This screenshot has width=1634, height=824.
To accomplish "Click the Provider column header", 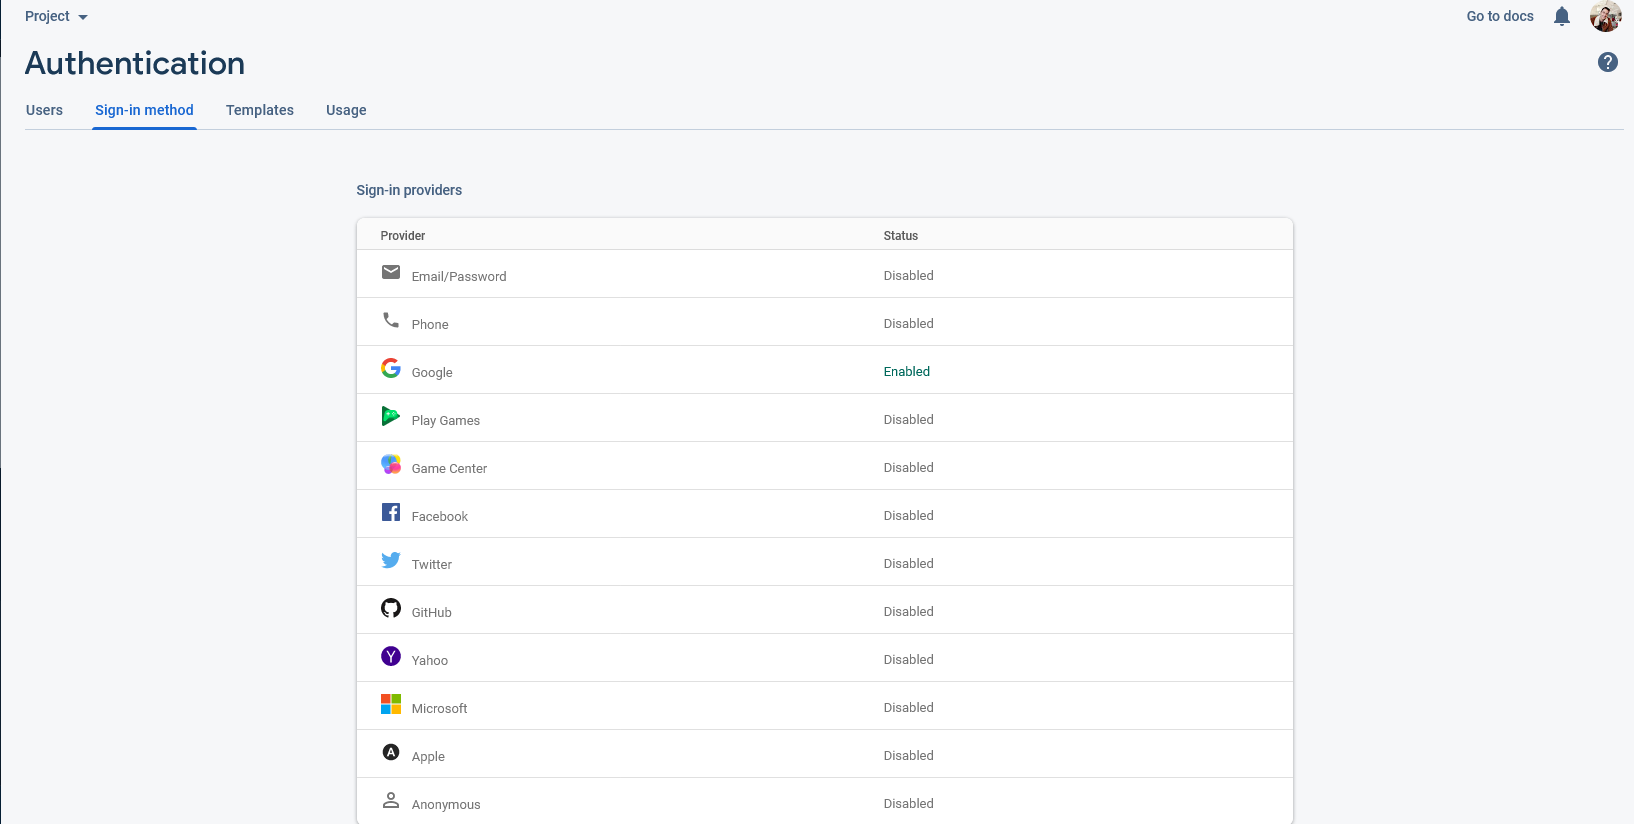I will coord(403,236).
